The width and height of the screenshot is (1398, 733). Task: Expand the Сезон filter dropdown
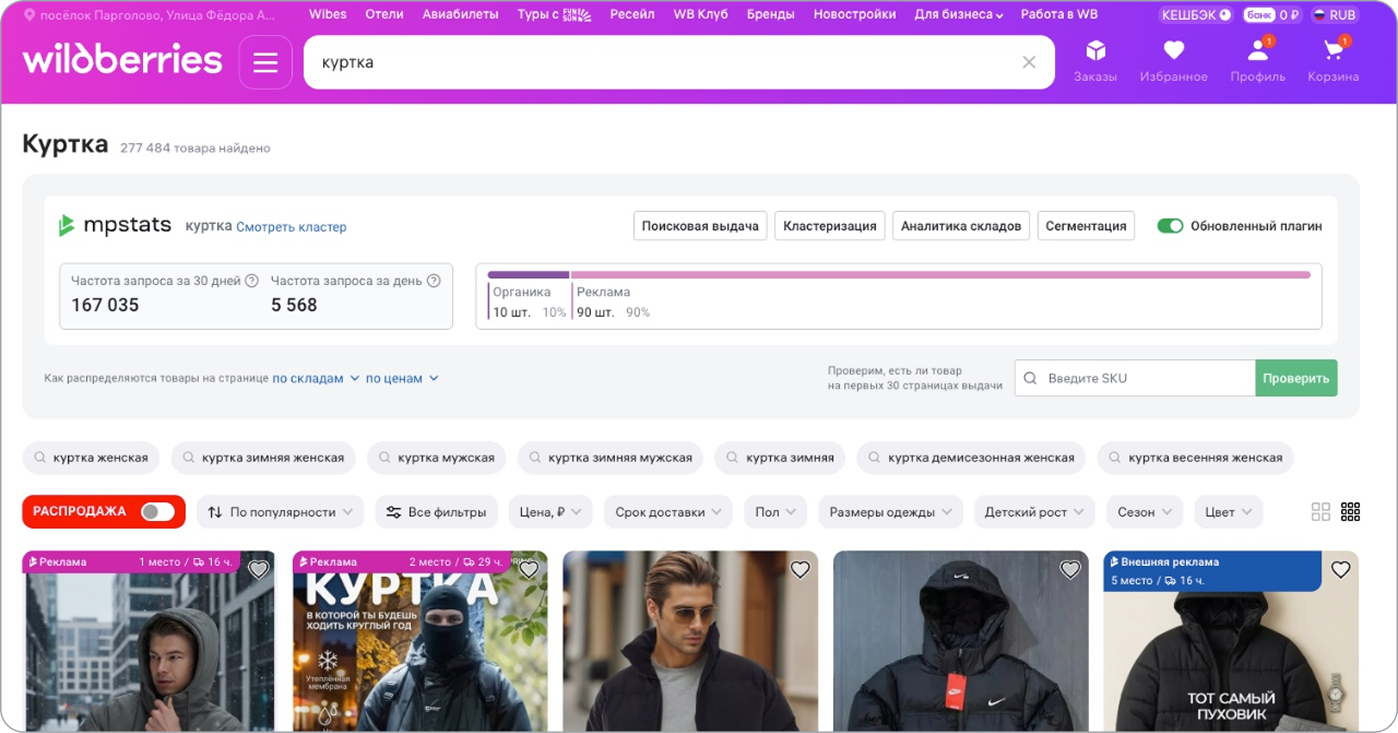coord(1144,512)
